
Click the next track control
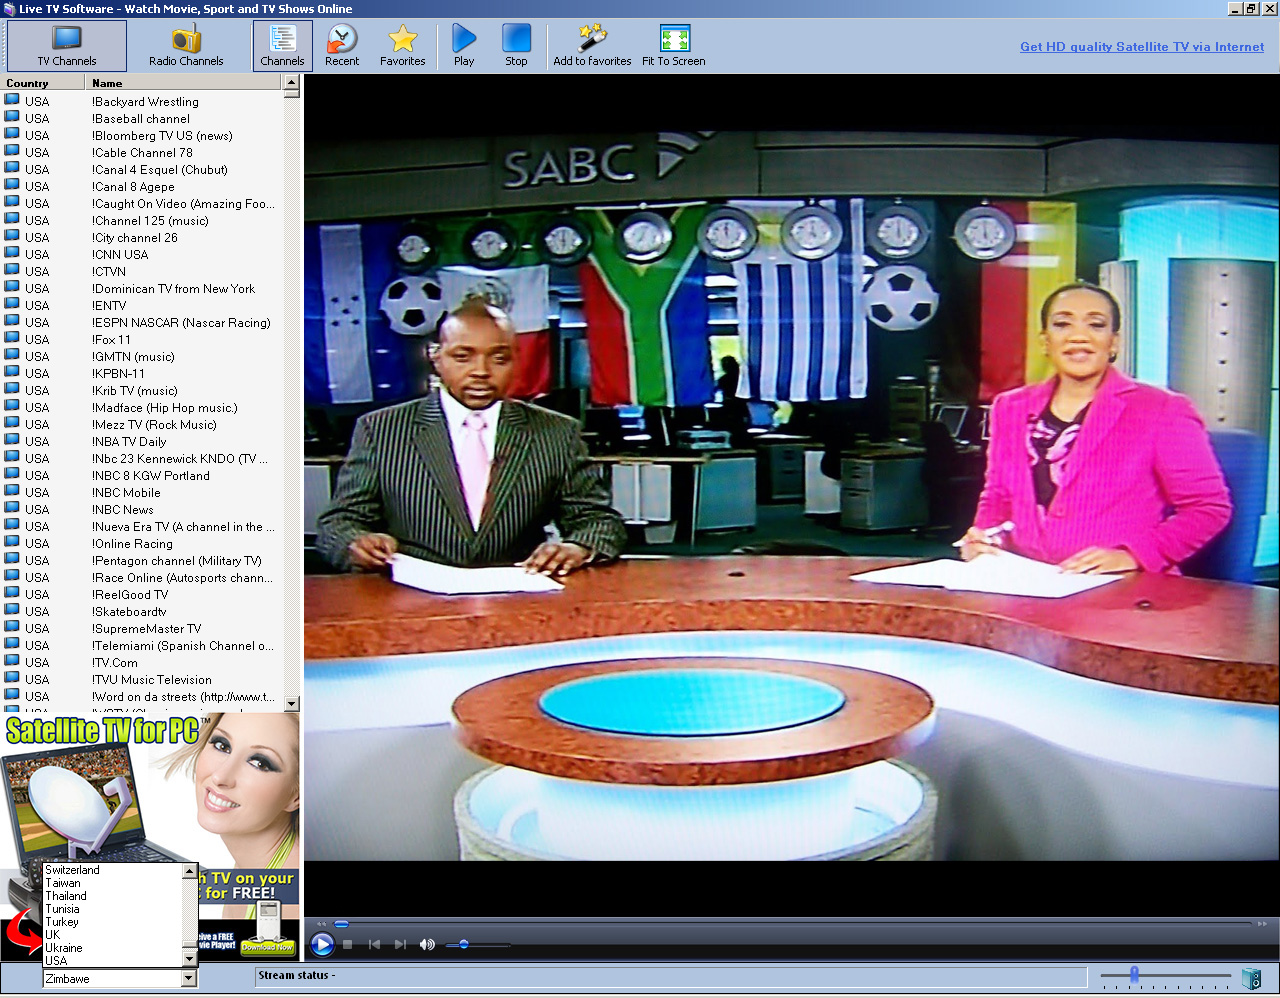(400, 944)
